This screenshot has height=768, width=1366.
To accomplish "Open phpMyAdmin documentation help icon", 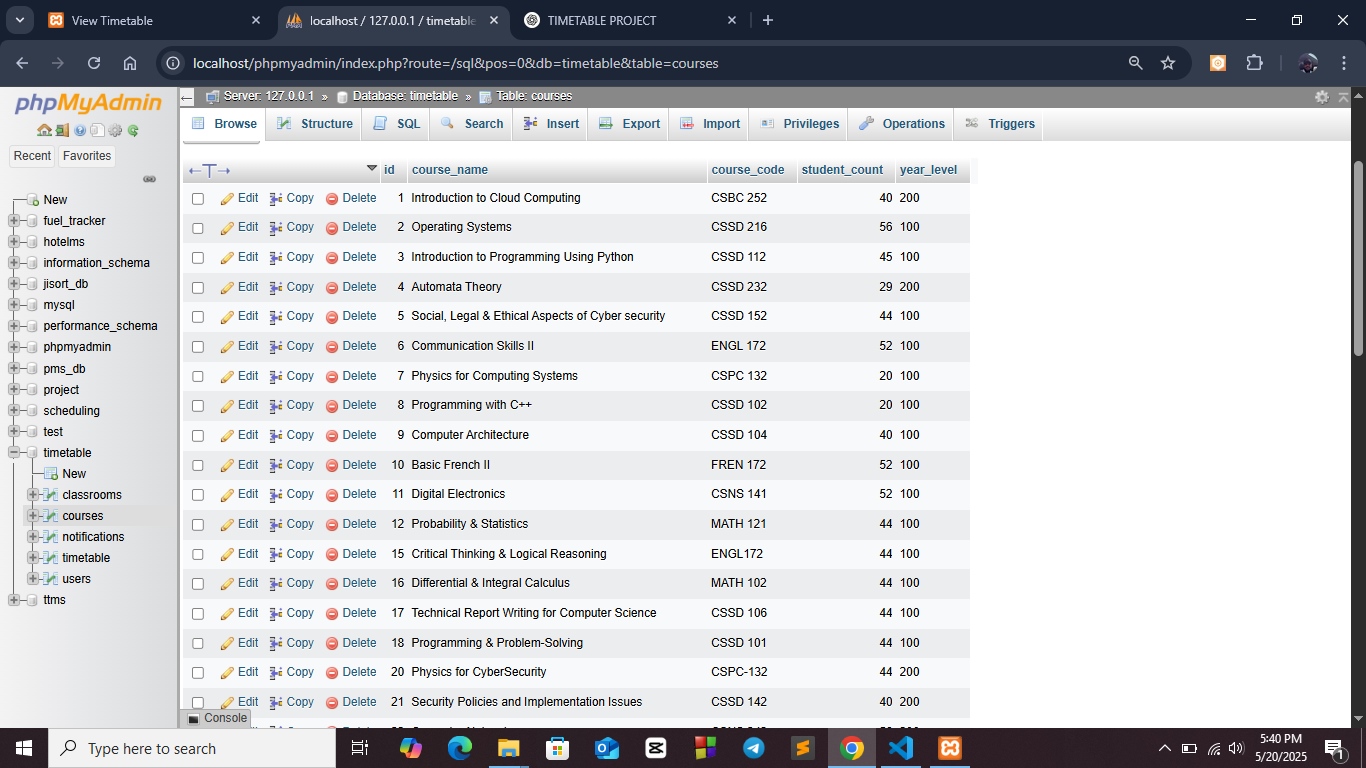I will [x=80, y=130].
